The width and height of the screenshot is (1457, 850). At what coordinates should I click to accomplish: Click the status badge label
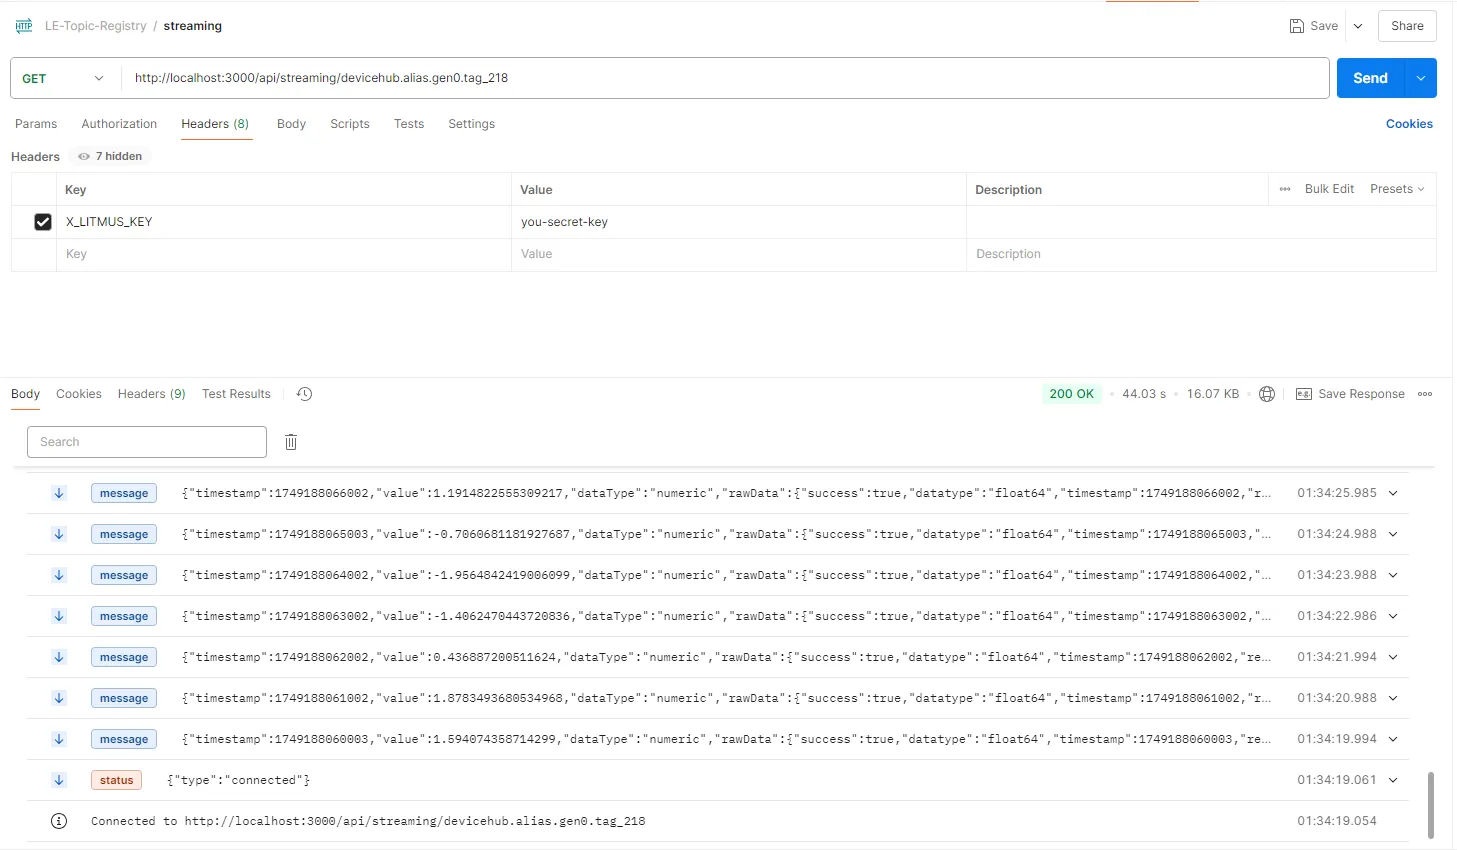(x=116, y=780)
